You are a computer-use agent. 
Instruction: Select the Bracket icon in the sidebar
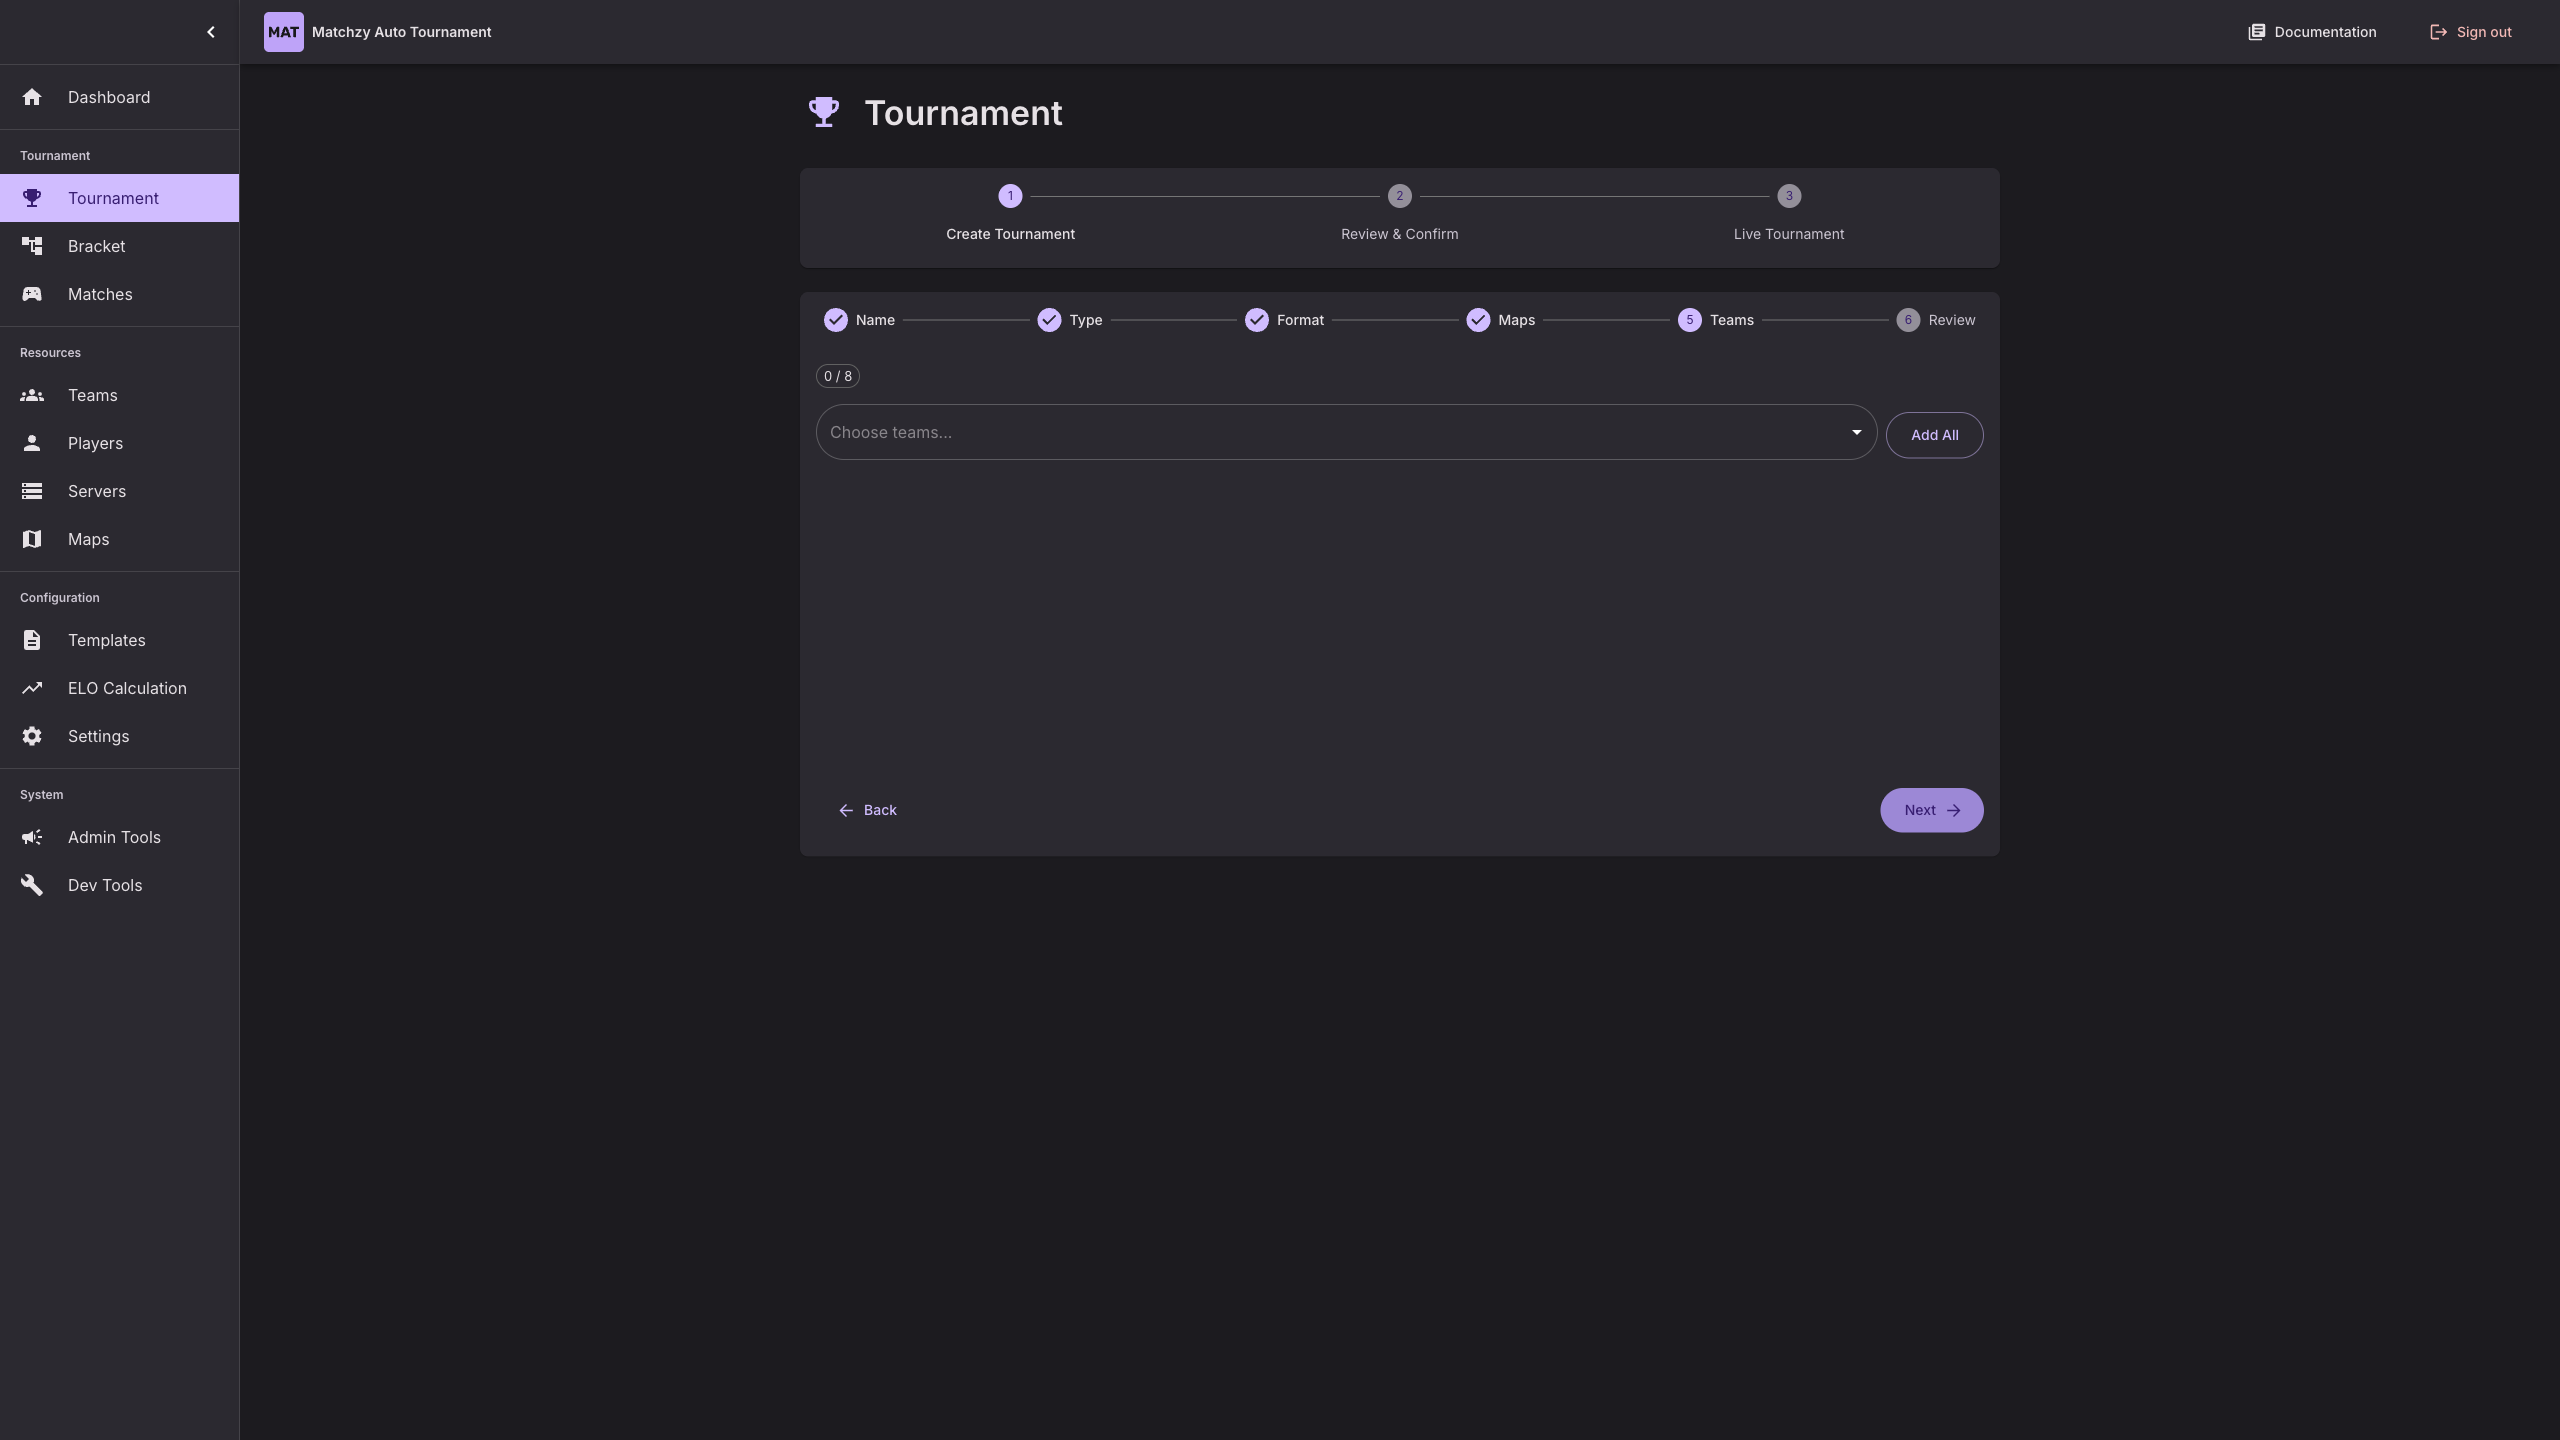pyautogui.click(x=33, y=246)
